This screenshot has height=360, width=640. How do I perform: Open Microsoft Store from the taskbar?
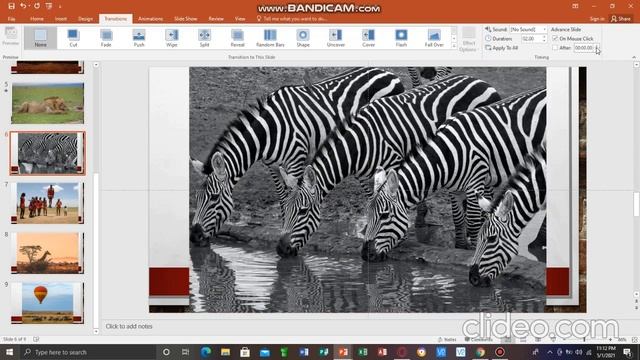[x=245, y=352]
